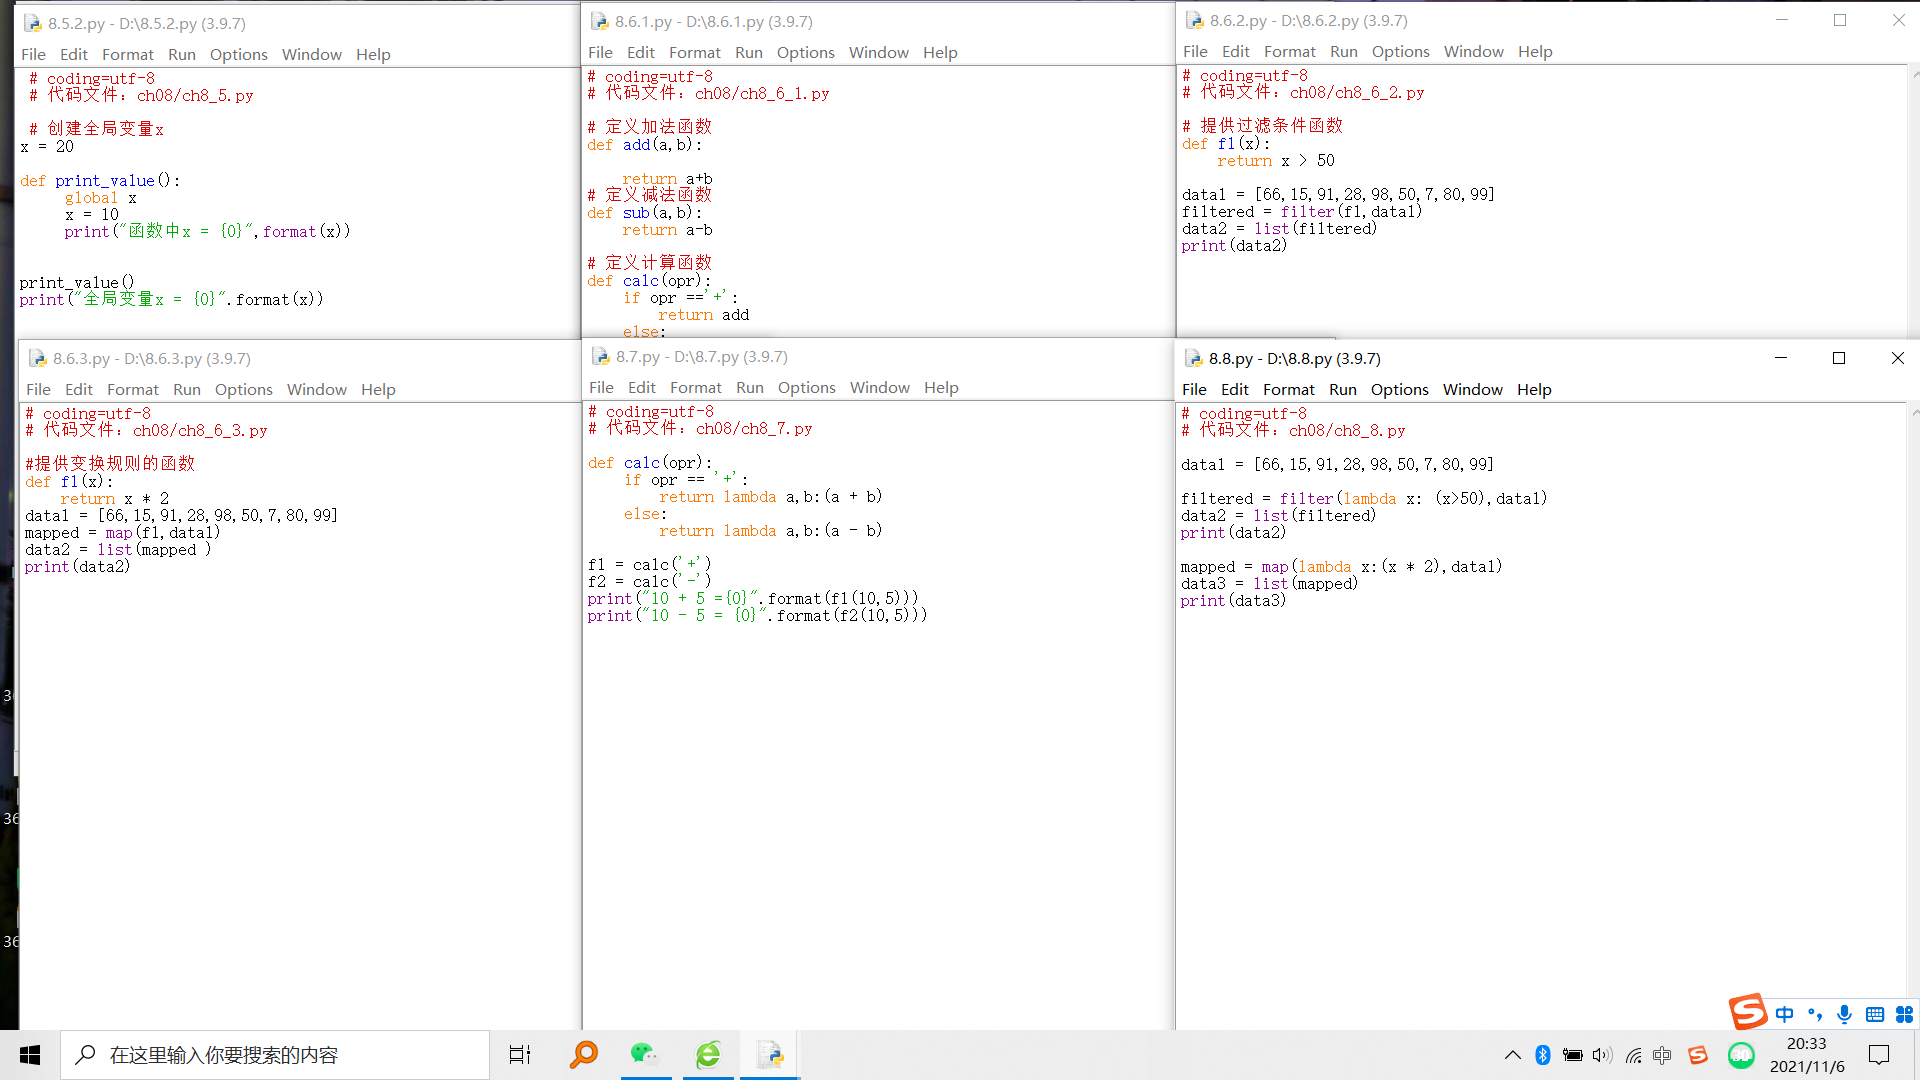Open the green browser icon in the taskbar
This screenshot has height=1080, width=1920.
coord(708,1054)
